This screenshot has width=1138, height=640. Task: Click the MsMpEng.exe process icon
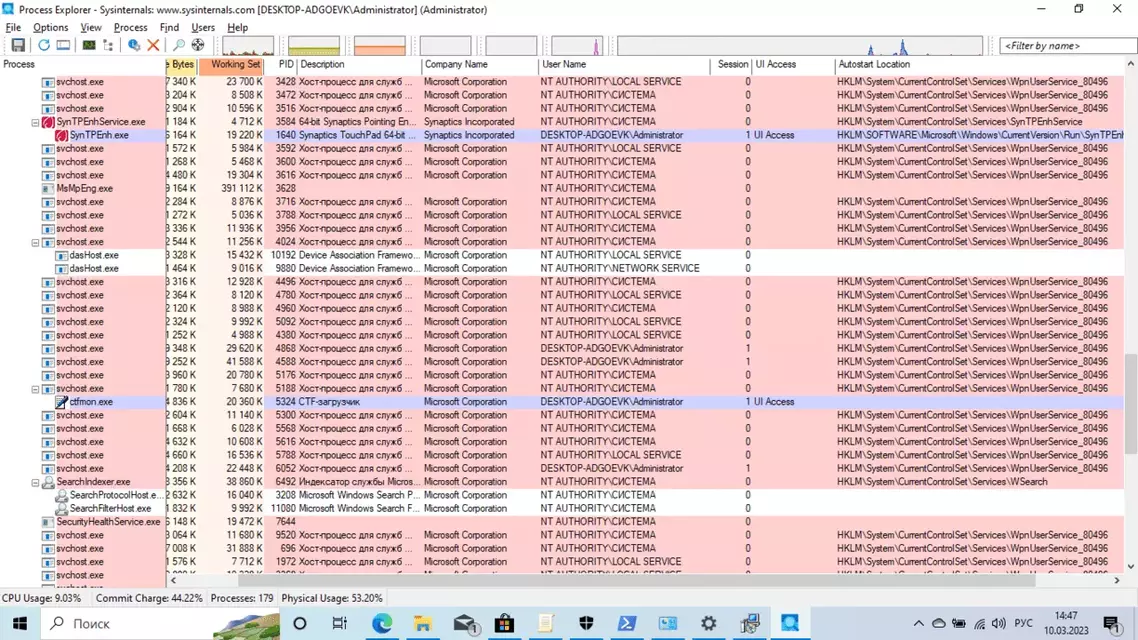[x=48, y=189]
